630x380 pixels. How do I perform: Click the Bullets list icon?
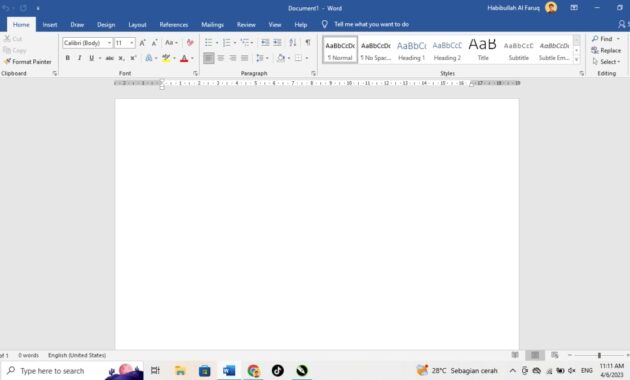[x=209, y=43]
